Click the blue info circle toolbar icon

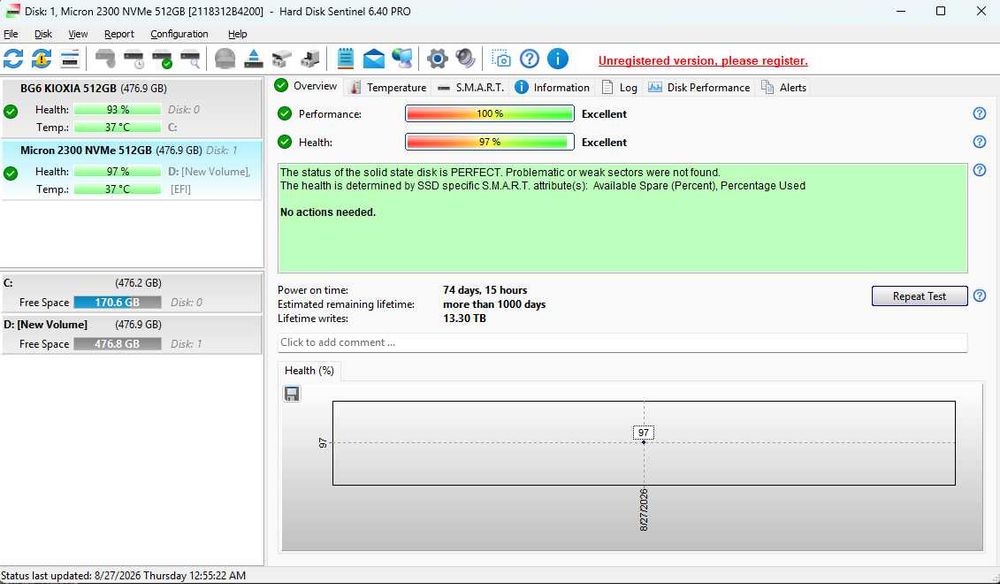pos(557,59)
